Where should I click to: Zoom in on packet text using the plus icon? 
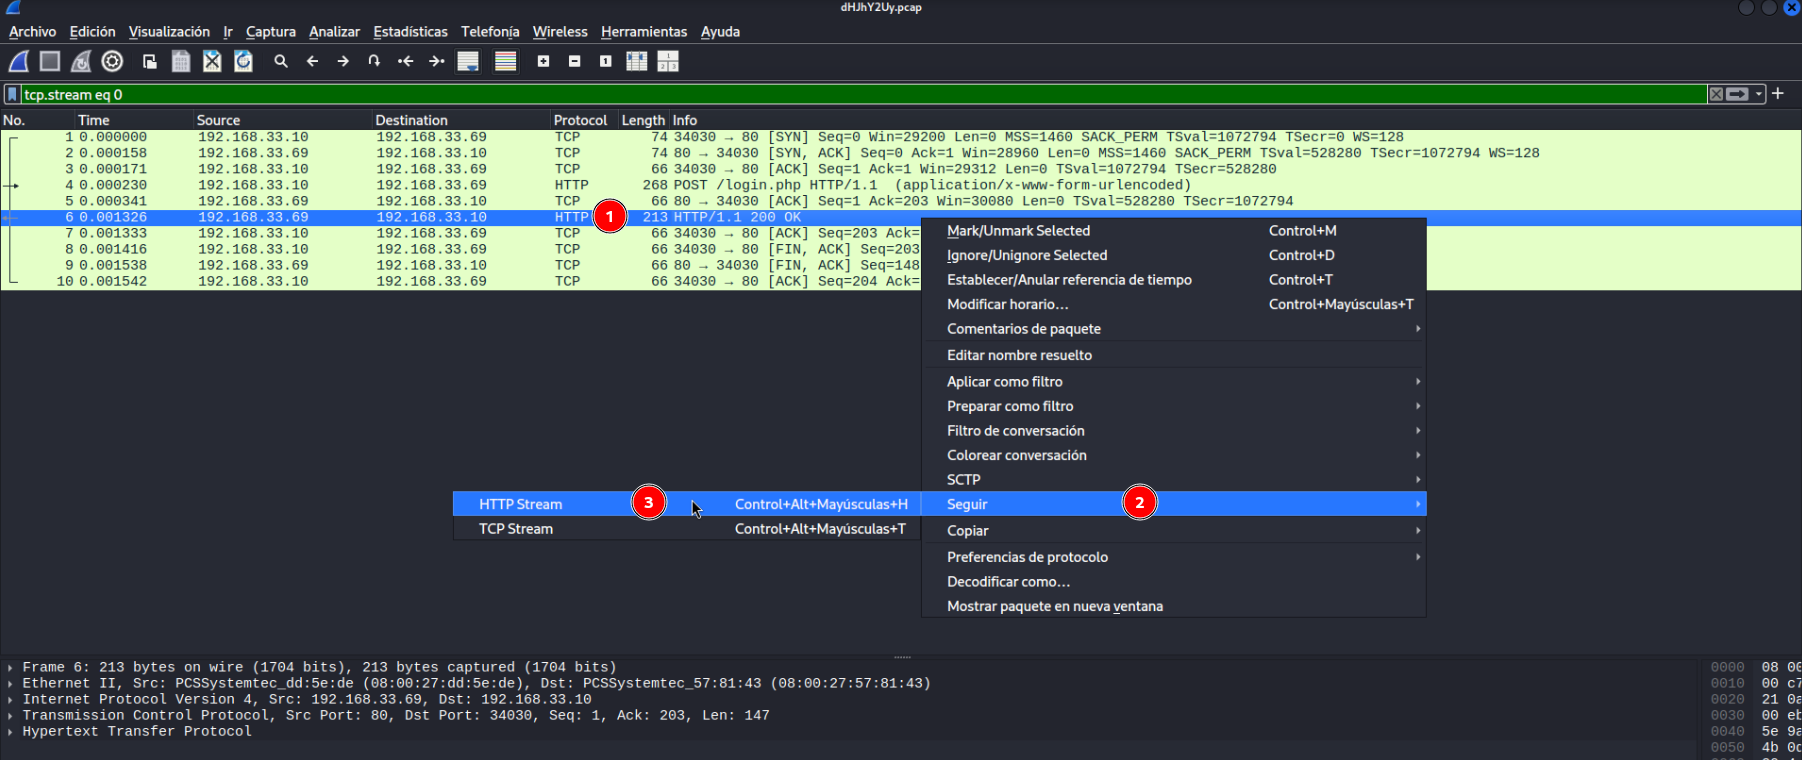point(543,61)
